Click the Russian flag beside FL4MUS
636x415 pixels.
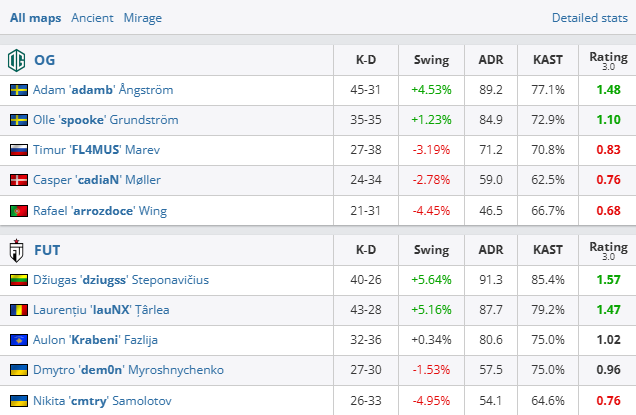pyautogui.click(x=18, y=150)
